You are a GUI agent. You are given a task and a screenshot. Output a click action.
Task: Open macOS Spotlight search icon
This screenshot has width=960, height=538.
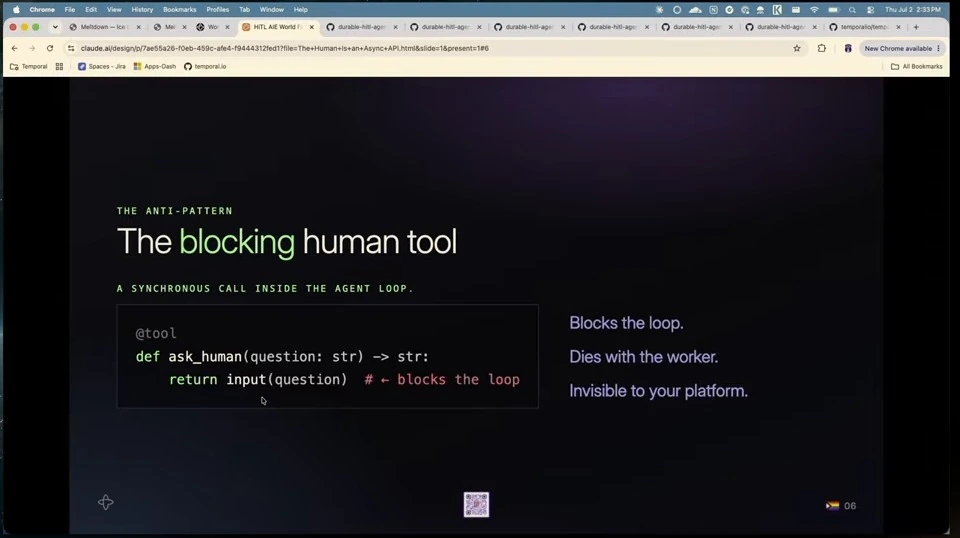(852, 10)
